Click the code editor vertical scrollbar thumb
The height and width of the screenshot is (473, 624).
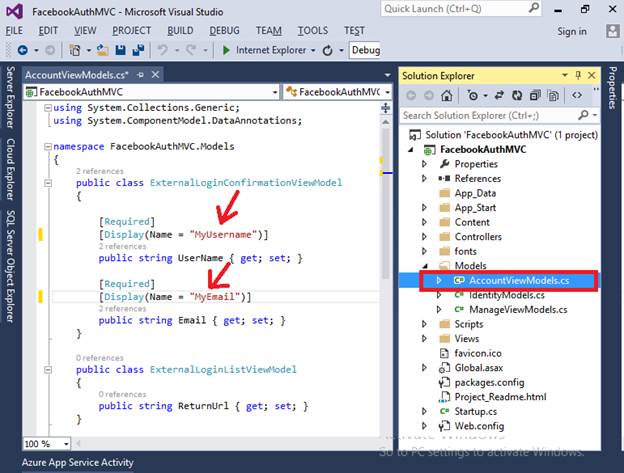click(385, 203)
